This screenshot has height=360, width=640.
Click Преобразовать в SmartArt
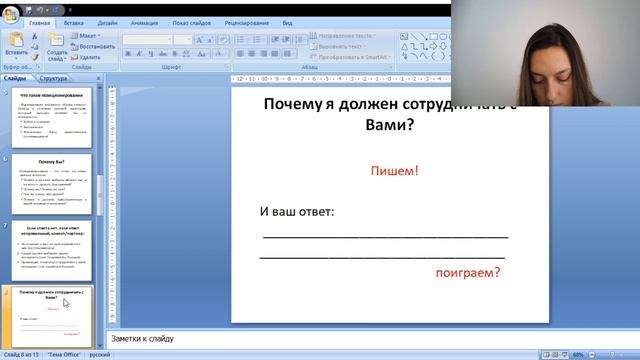pos(350,57)
